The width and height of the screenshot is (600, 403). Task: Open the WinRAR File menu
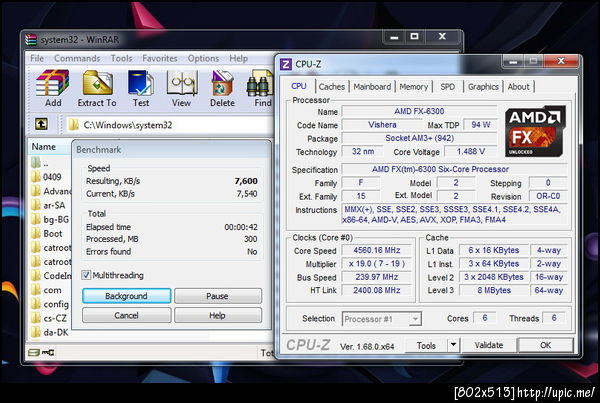37,59
